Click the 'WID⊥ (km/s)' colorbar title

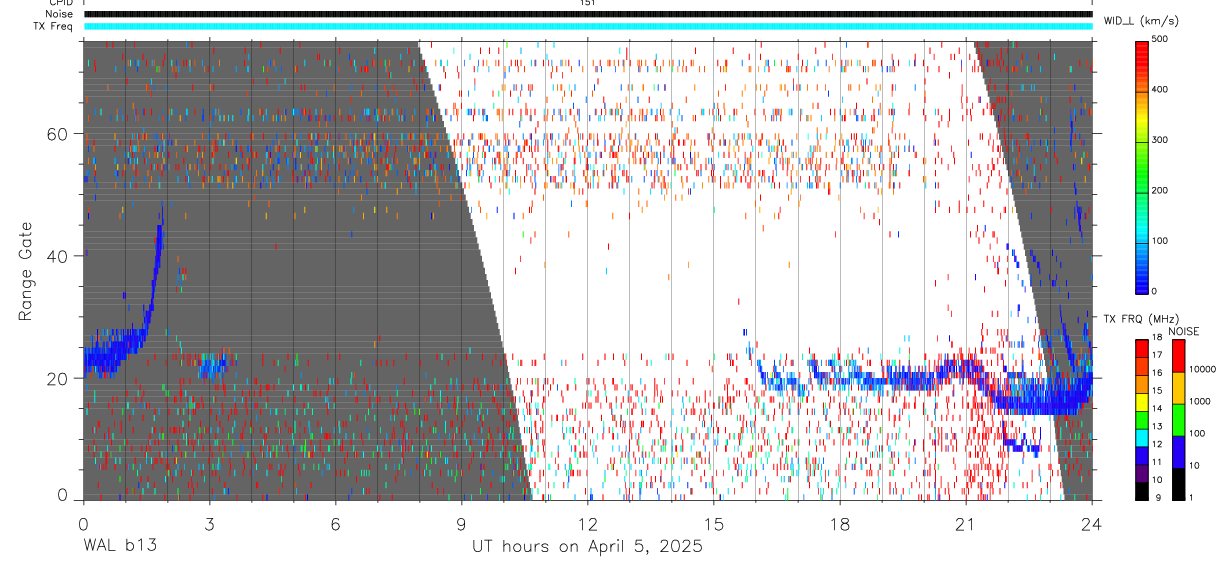tap(1142, 19)
